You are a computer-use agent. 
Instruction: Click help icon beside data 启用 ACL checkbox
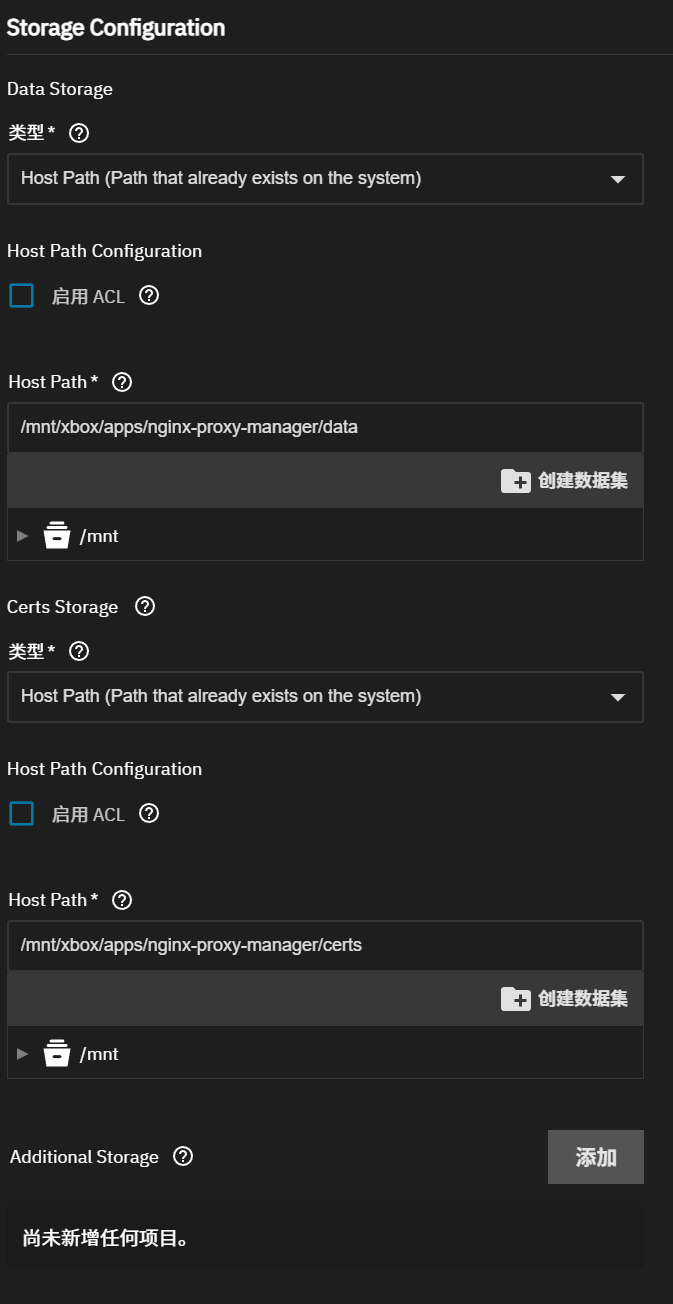pos(148,295)
